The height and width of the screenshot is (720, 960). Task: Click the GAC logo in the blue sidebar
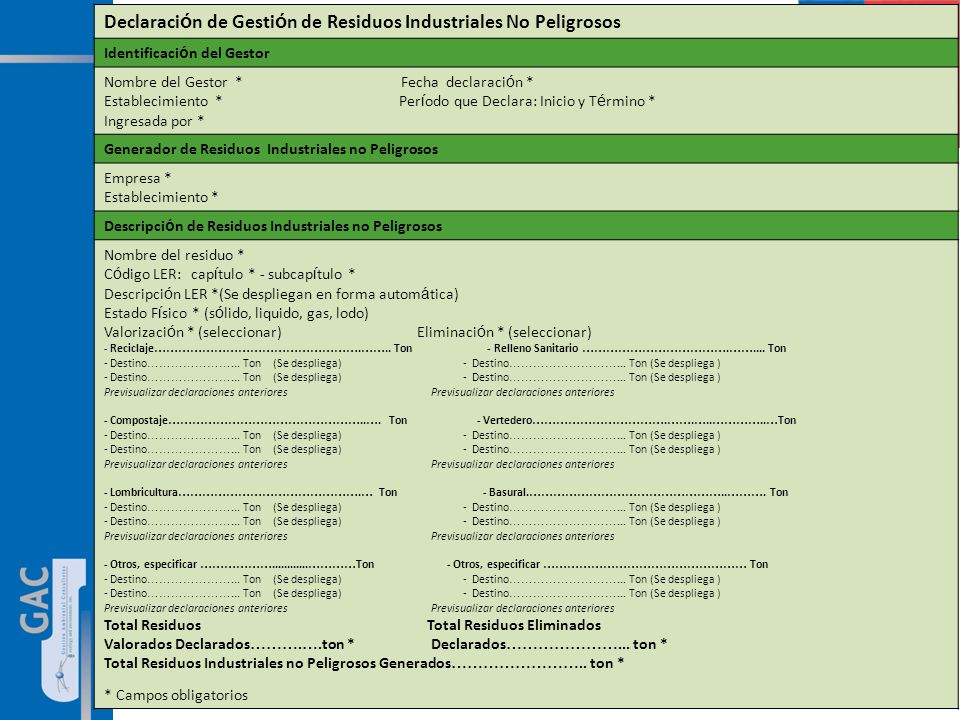pyautogui.click(x=51, y=631)
